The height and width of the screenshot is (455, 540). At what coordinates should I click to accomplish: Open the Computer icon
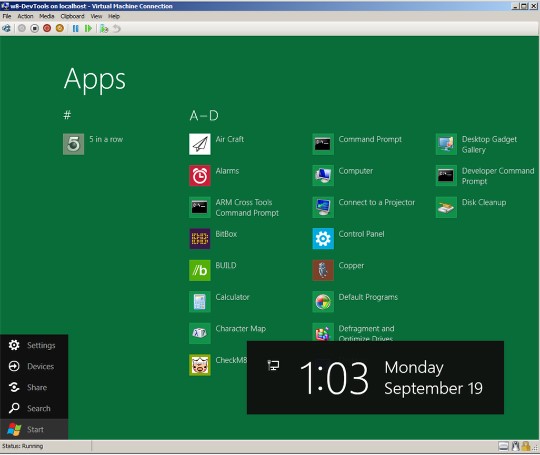[323, 176]
